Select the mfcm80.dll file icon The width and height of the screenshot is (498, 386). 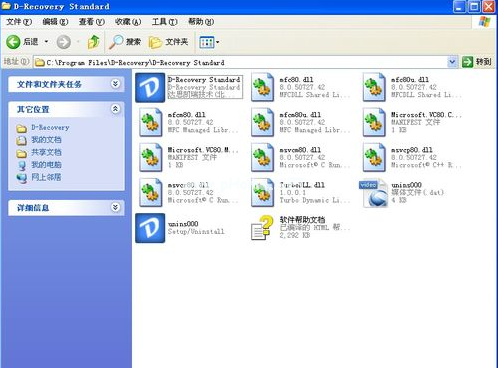(150, 122)
